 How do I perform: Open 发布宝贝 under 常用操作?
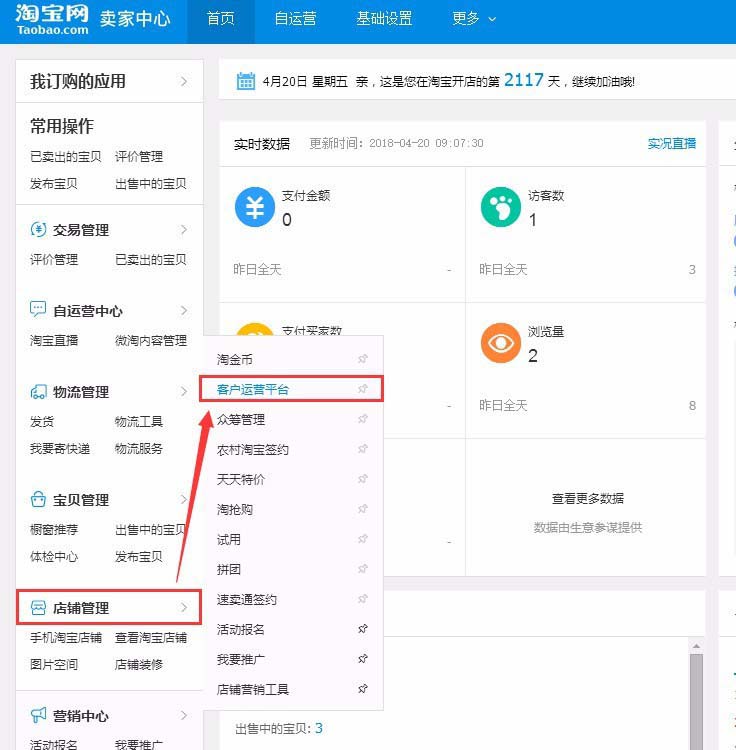54,184
